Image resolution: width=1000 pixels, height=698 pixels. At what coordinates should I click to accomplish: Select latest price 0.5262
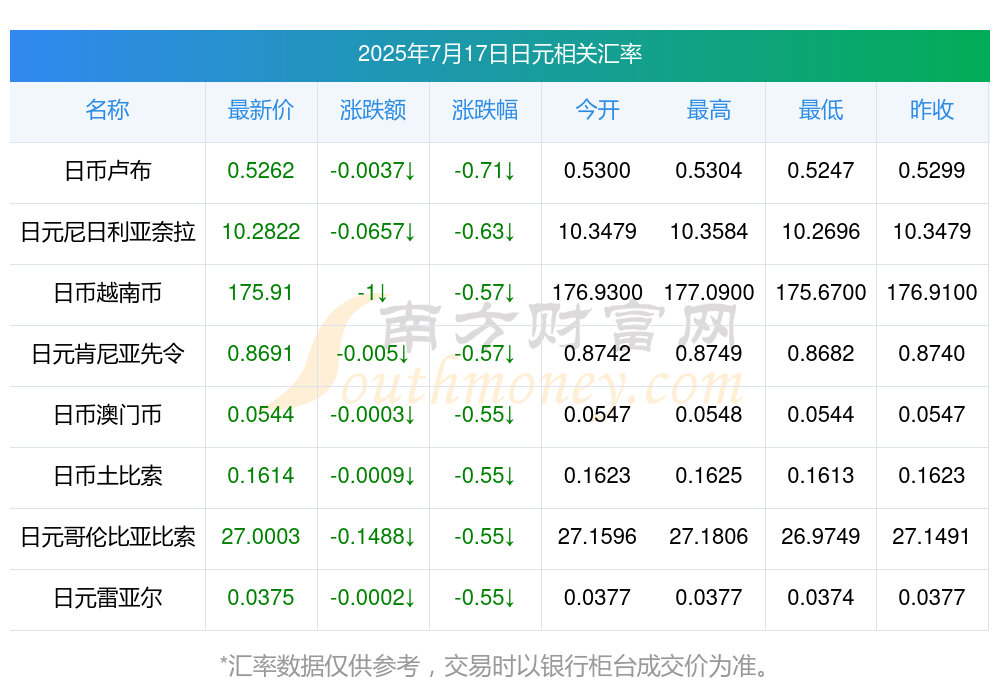261,170
